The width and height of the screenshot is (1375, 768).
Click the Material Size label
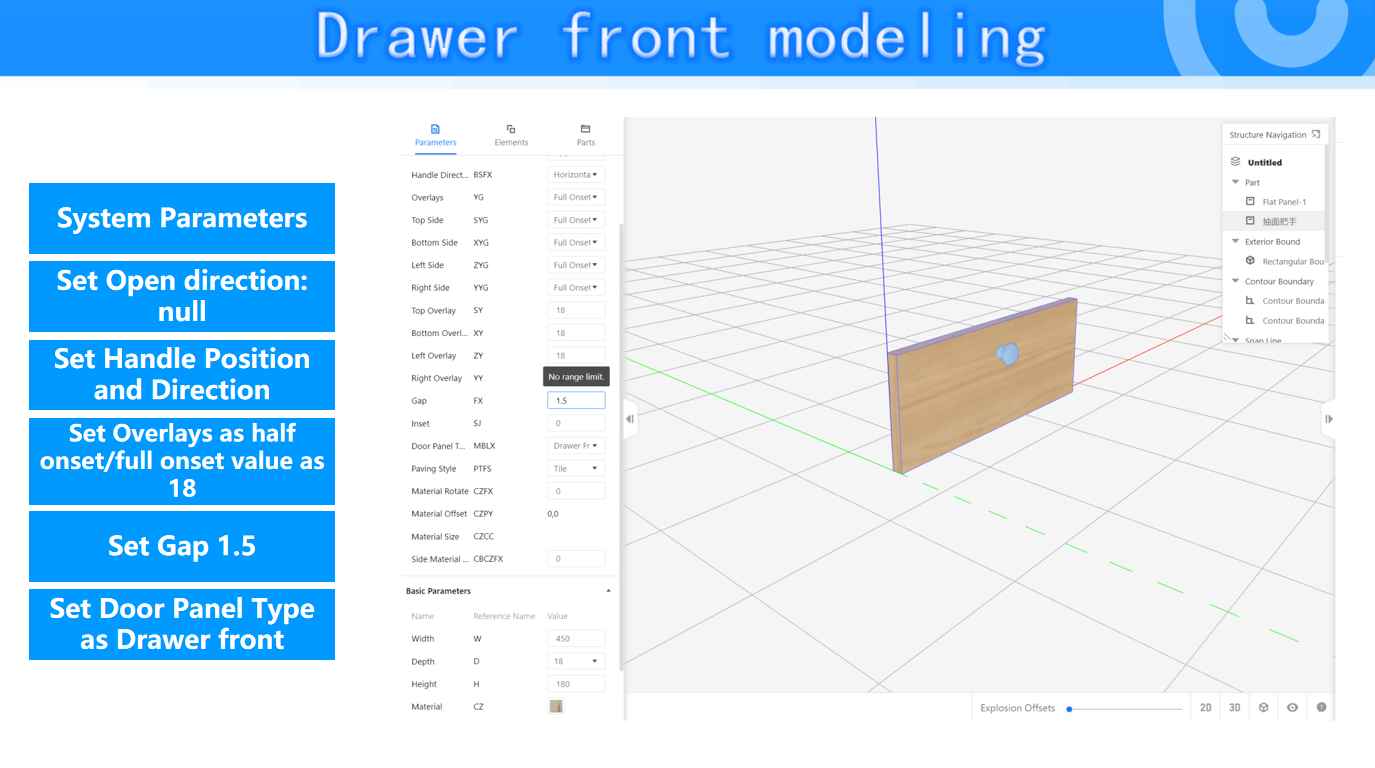pyautogui.click(x=434, y=537)
